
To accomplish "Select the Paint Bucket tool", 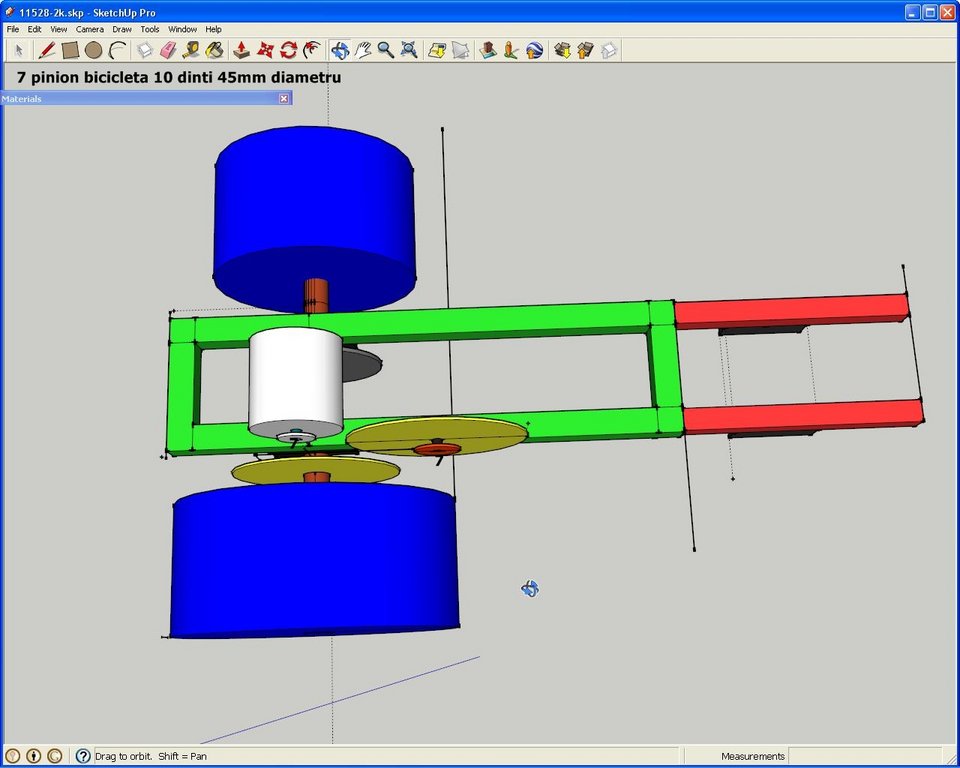I will (214, 50).
